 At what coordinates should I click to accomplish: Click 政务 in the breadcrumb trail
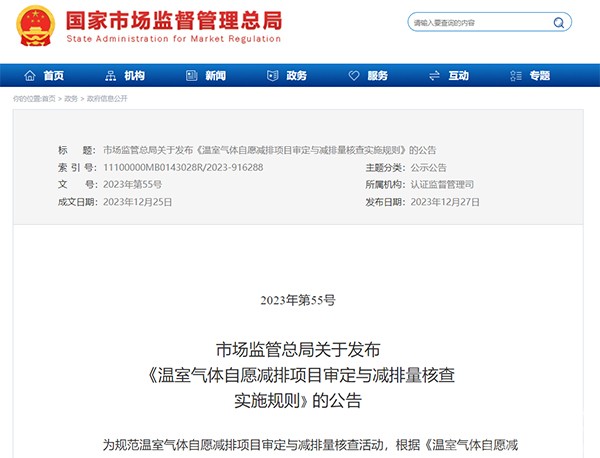(71, 99)
